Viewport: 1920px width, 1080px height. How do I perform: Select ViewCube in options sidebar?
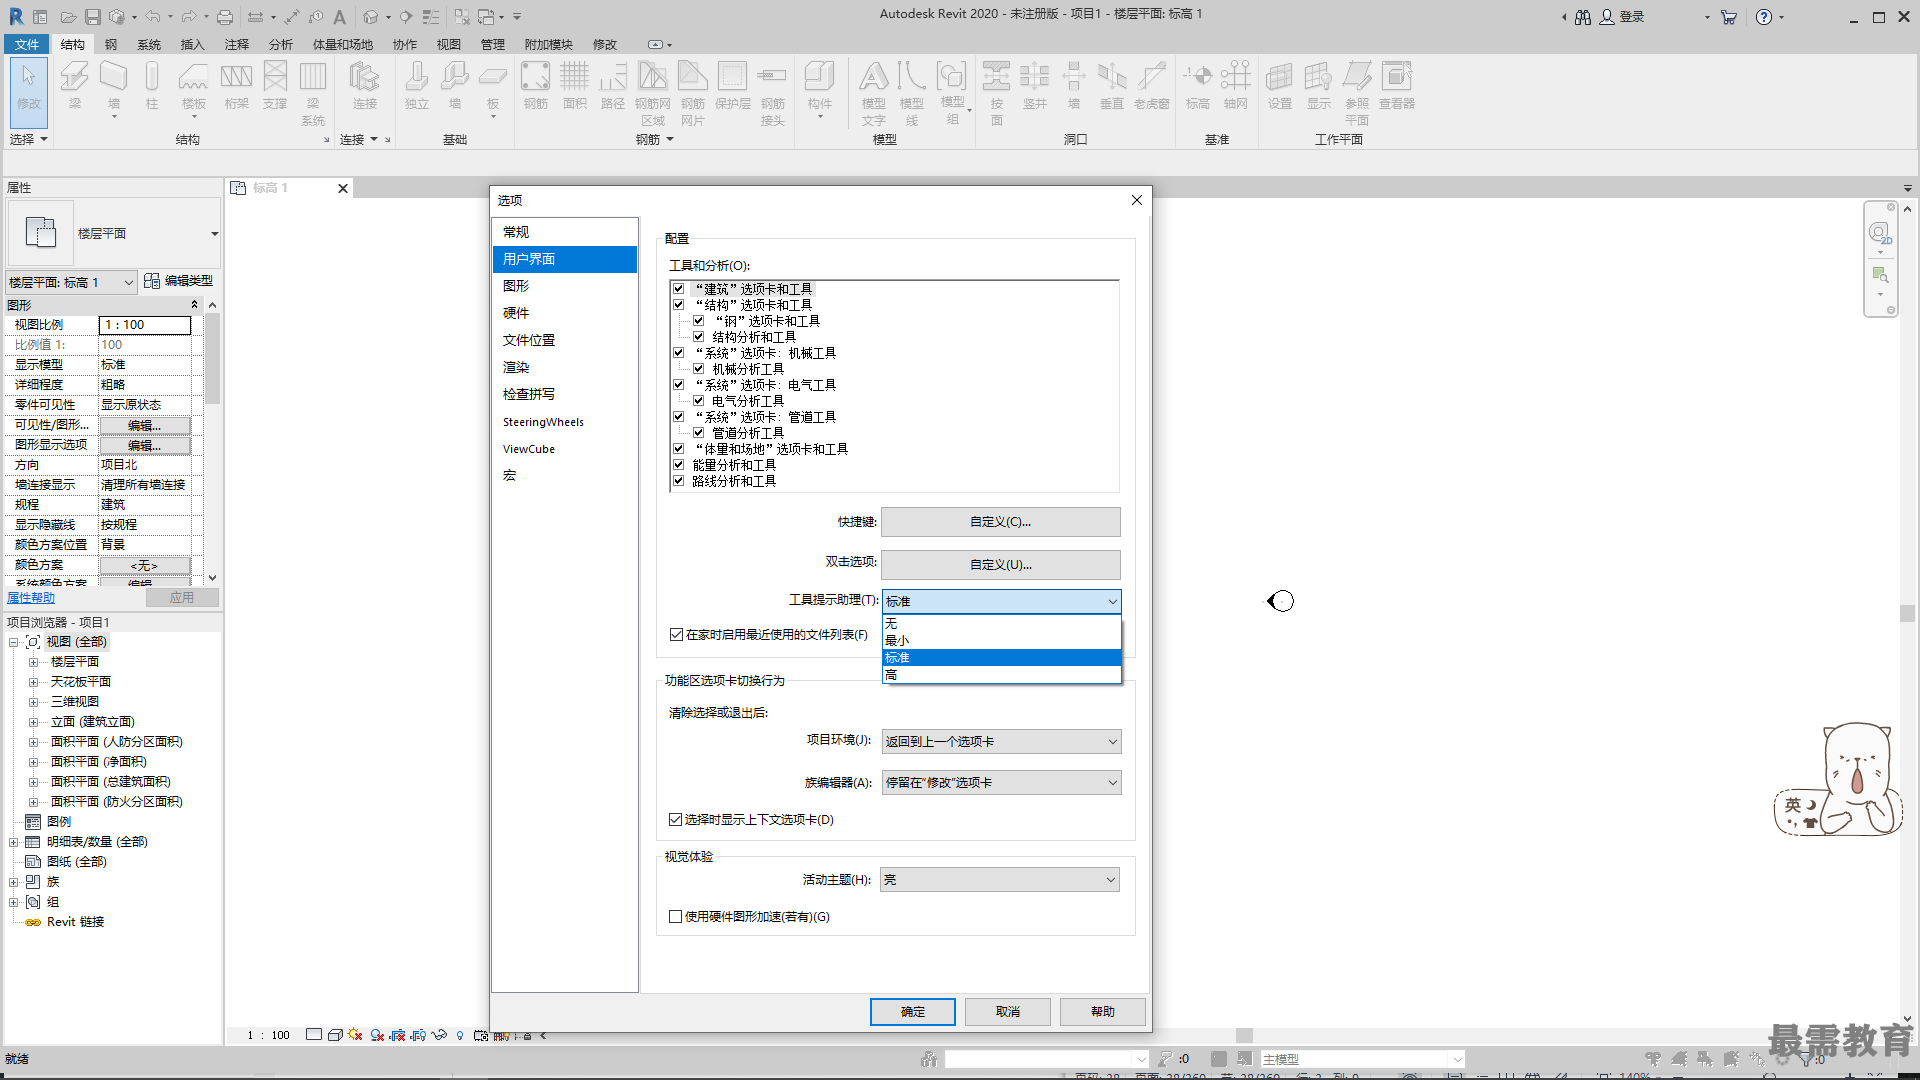pos(564,449)
